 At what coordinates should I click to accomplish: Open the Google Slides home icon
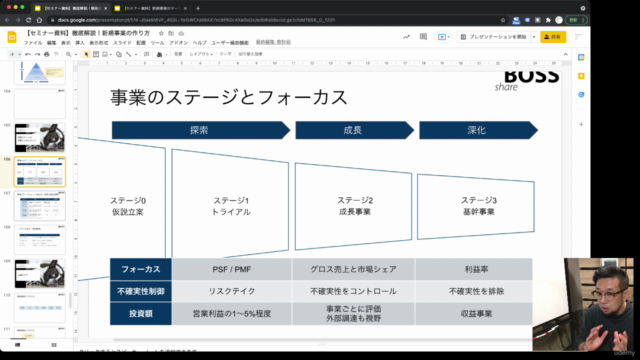[x=12, y=37]
